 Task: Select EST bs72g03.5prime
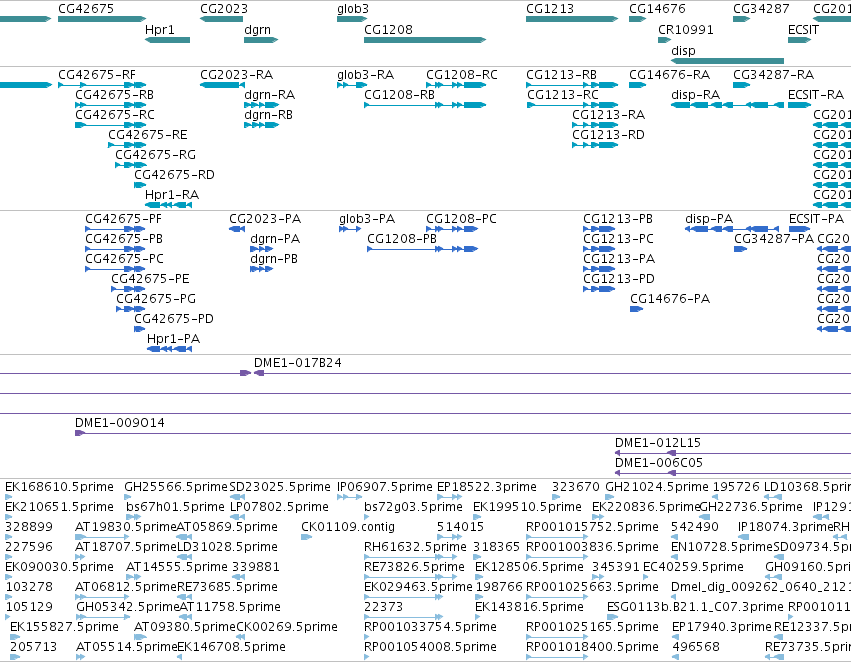click(413, 507)
